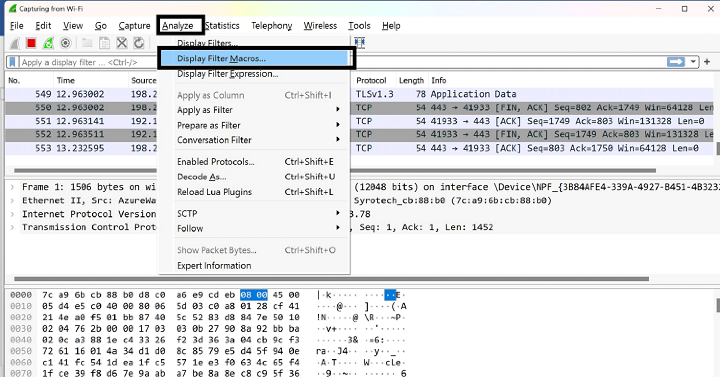The width and height of the screenshot is (720, 377).
Task: Add a filter button with plus icon
Action: (707, 62)
